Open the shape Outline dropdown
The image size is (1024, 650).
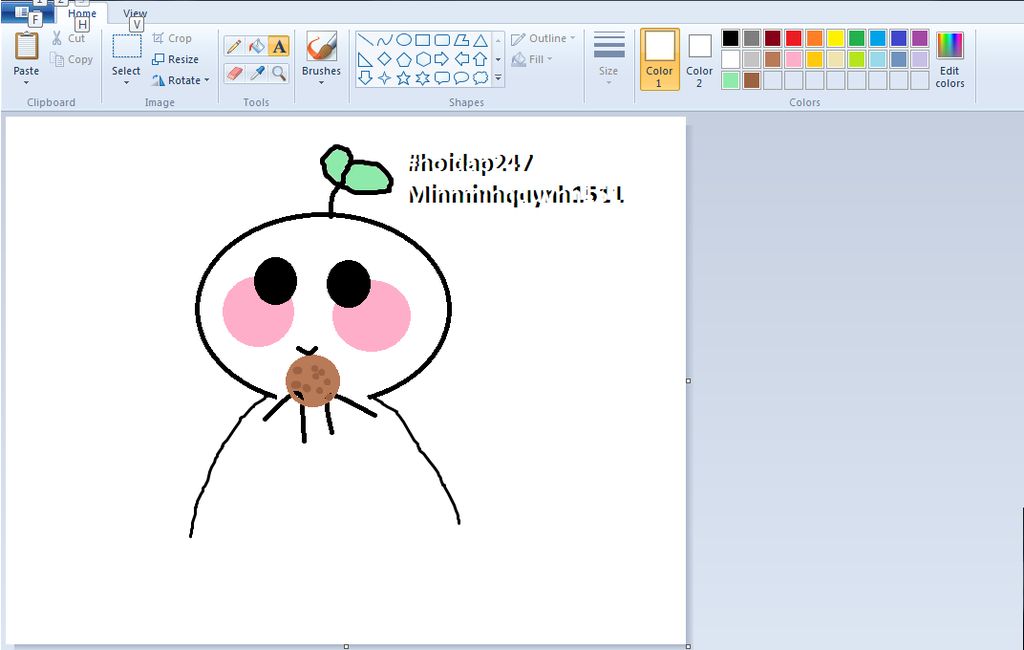click(x=543, y=39)
